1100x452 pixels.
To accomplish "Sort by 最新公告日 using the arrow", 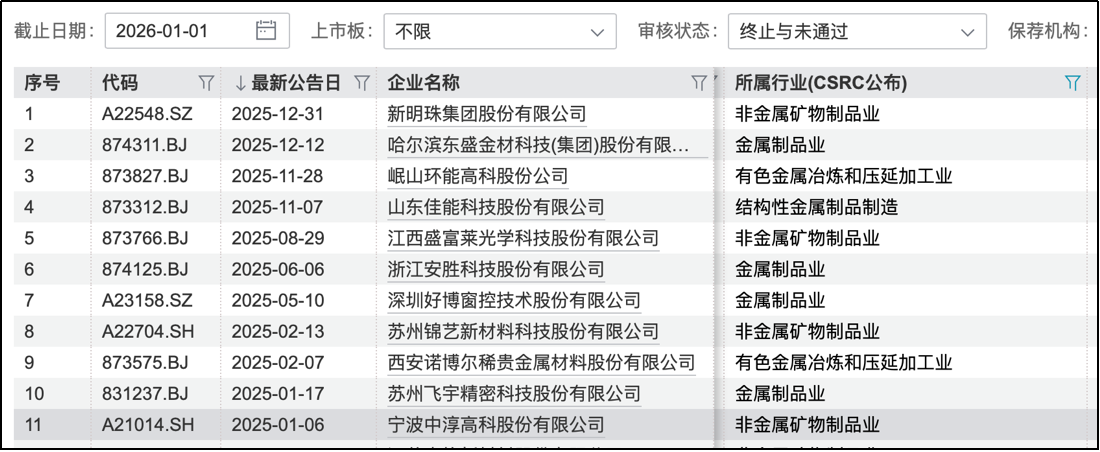I will pos(240,83).
